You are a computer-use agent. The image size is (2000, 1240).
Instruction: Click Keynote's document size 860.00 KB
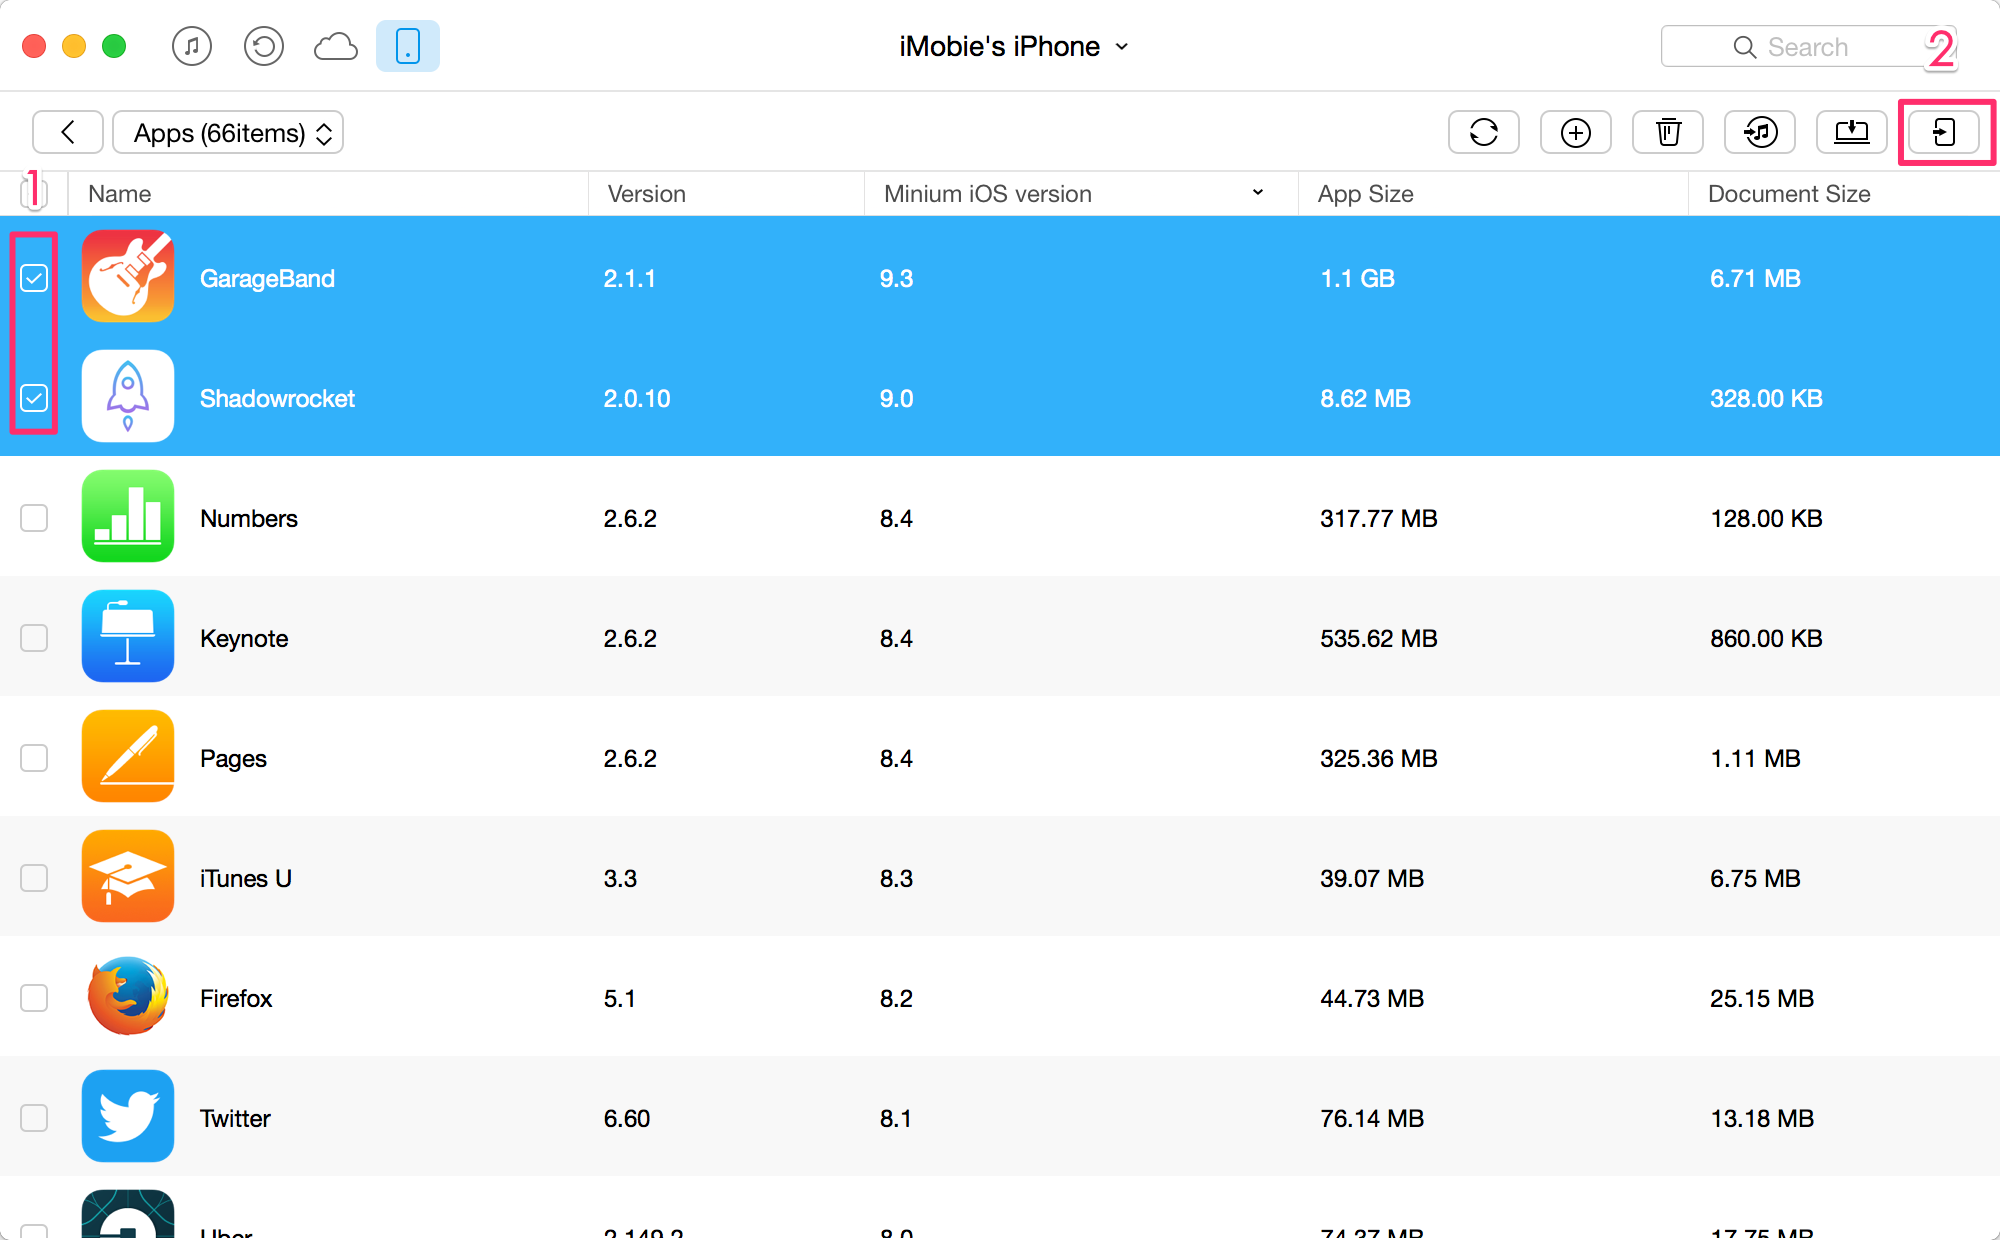(x=1766, y=638)
